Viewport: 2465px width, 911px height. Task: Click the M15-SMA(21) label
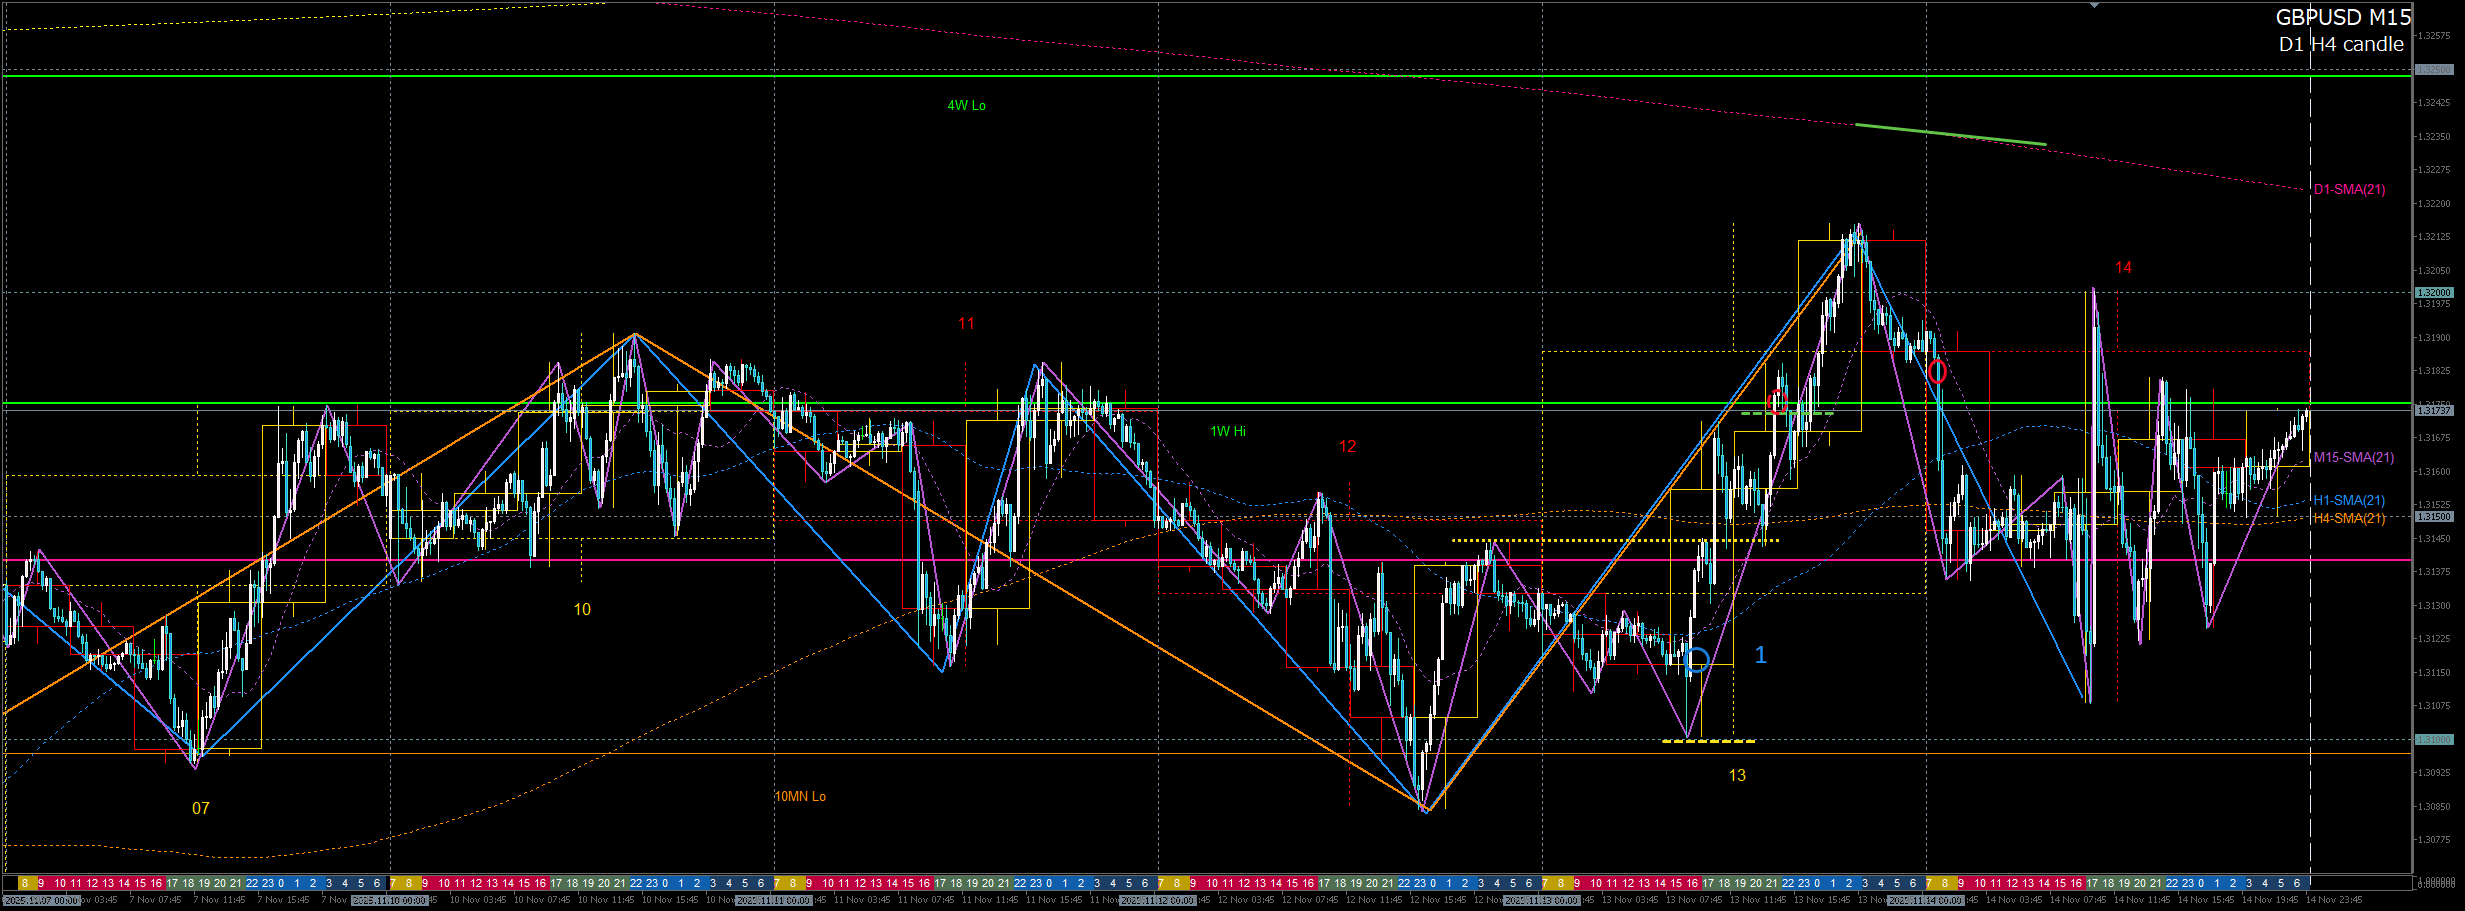[x=2353, y=458]
